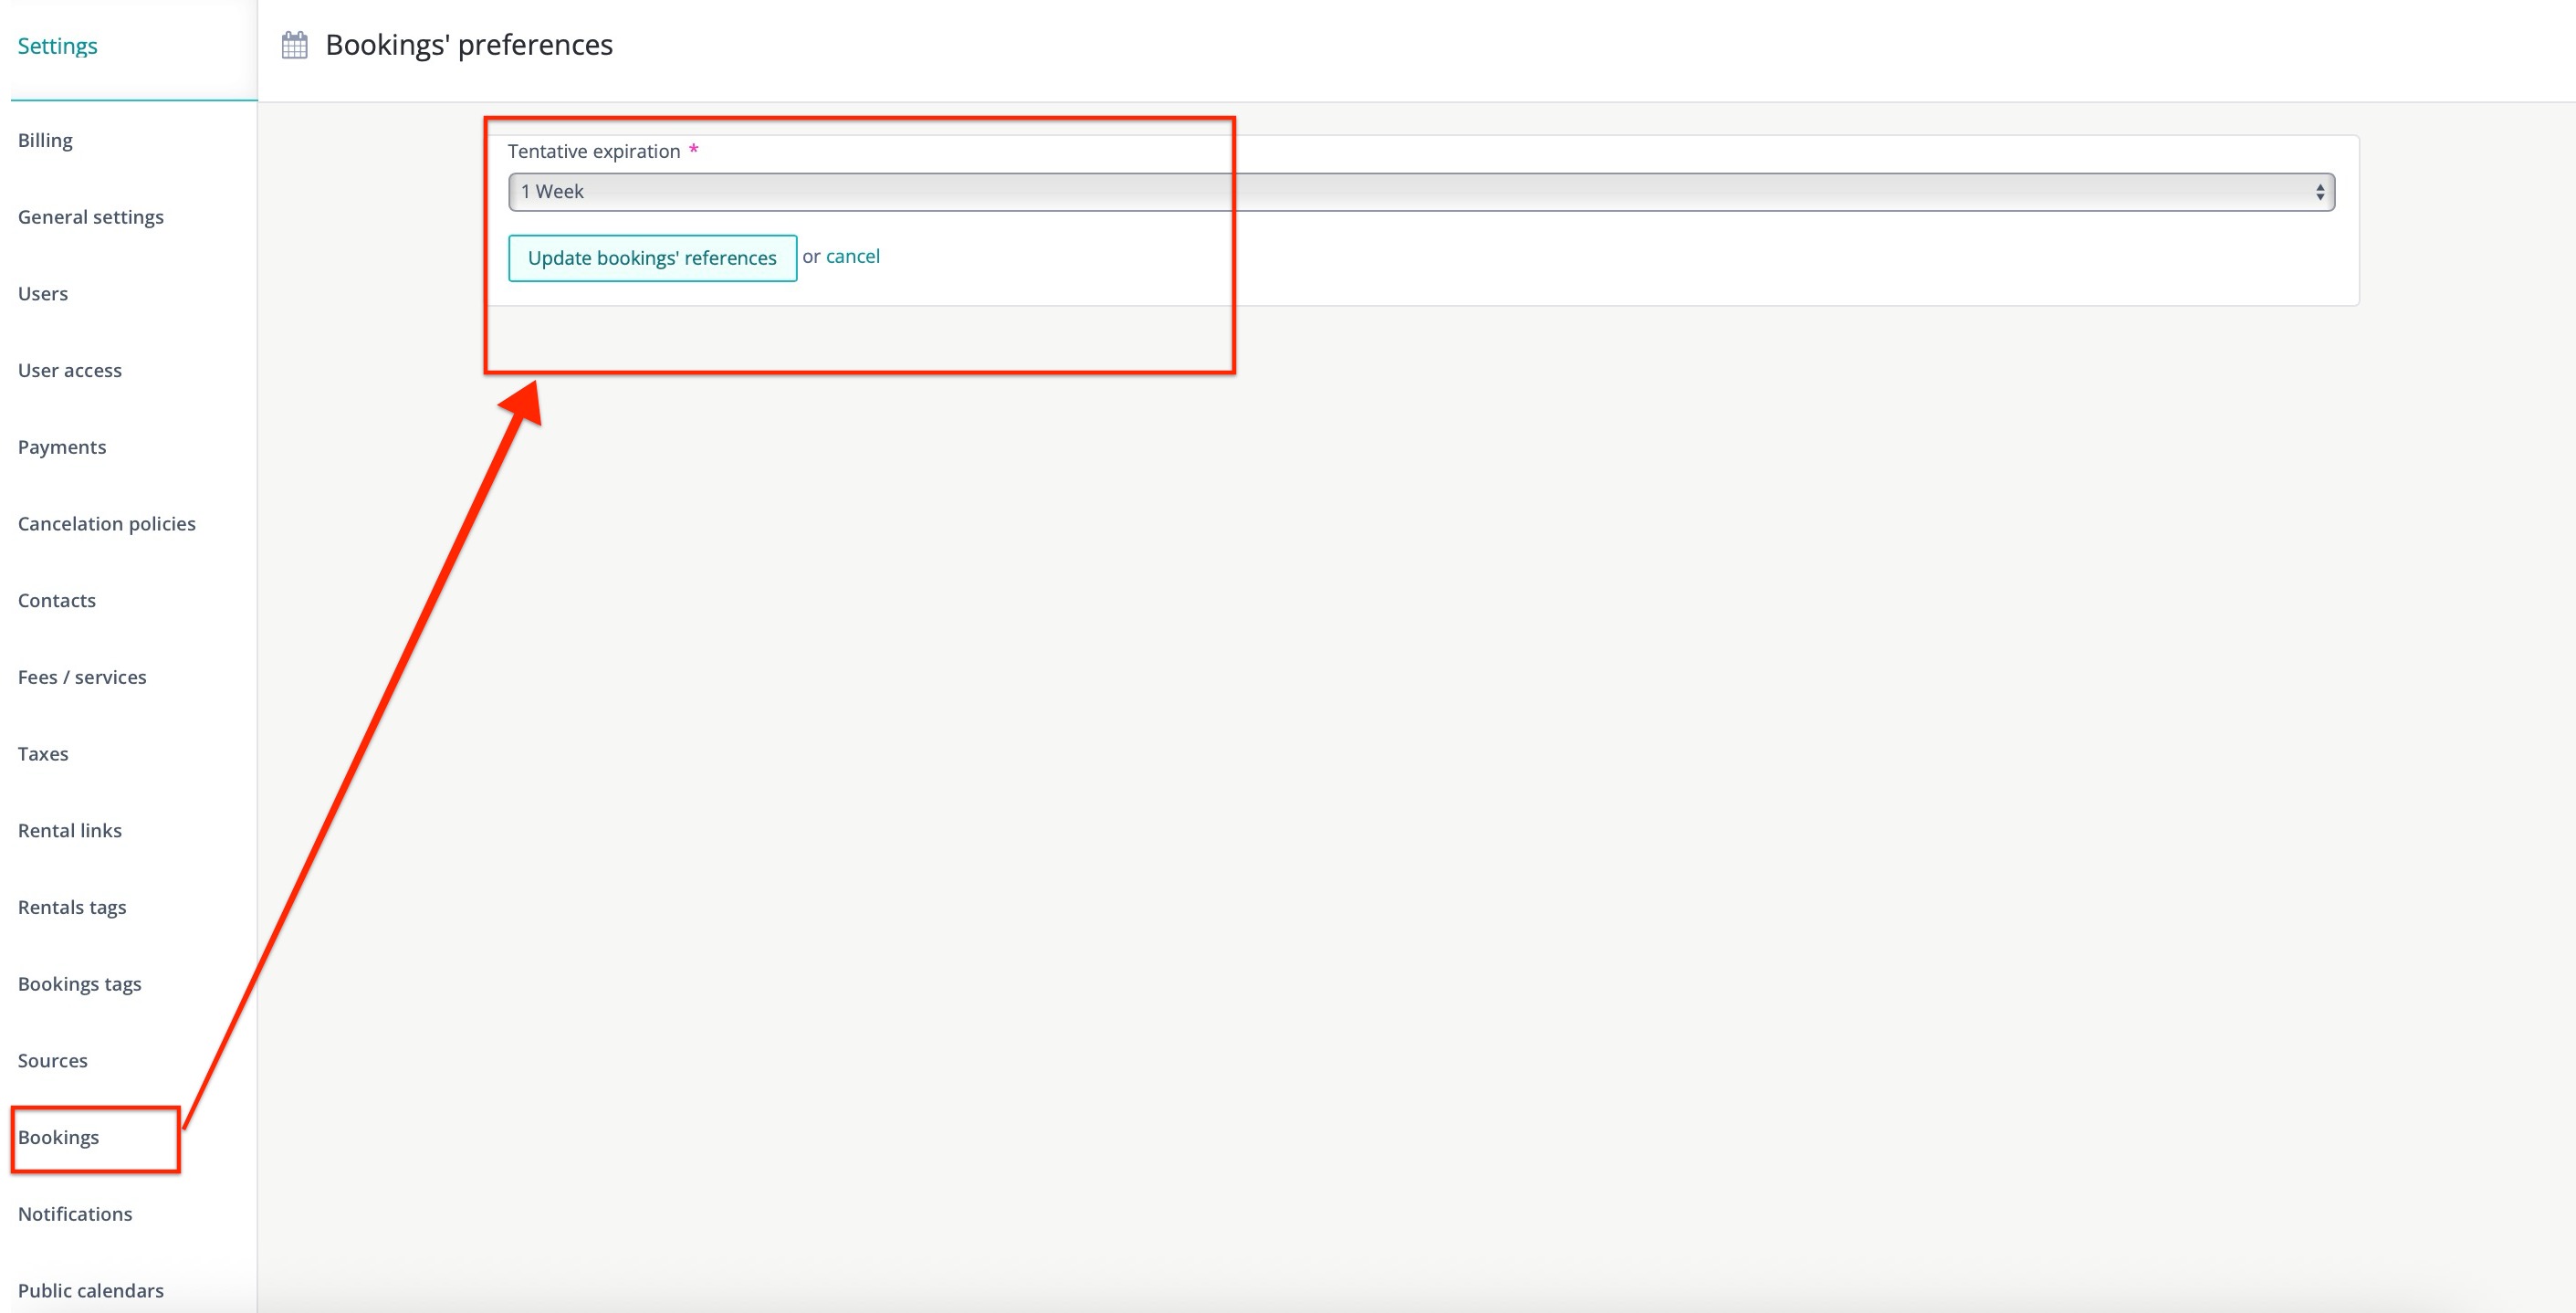2576x1313 pixels.
Task: Open Fees / services configuration
Action: (81, 676)
